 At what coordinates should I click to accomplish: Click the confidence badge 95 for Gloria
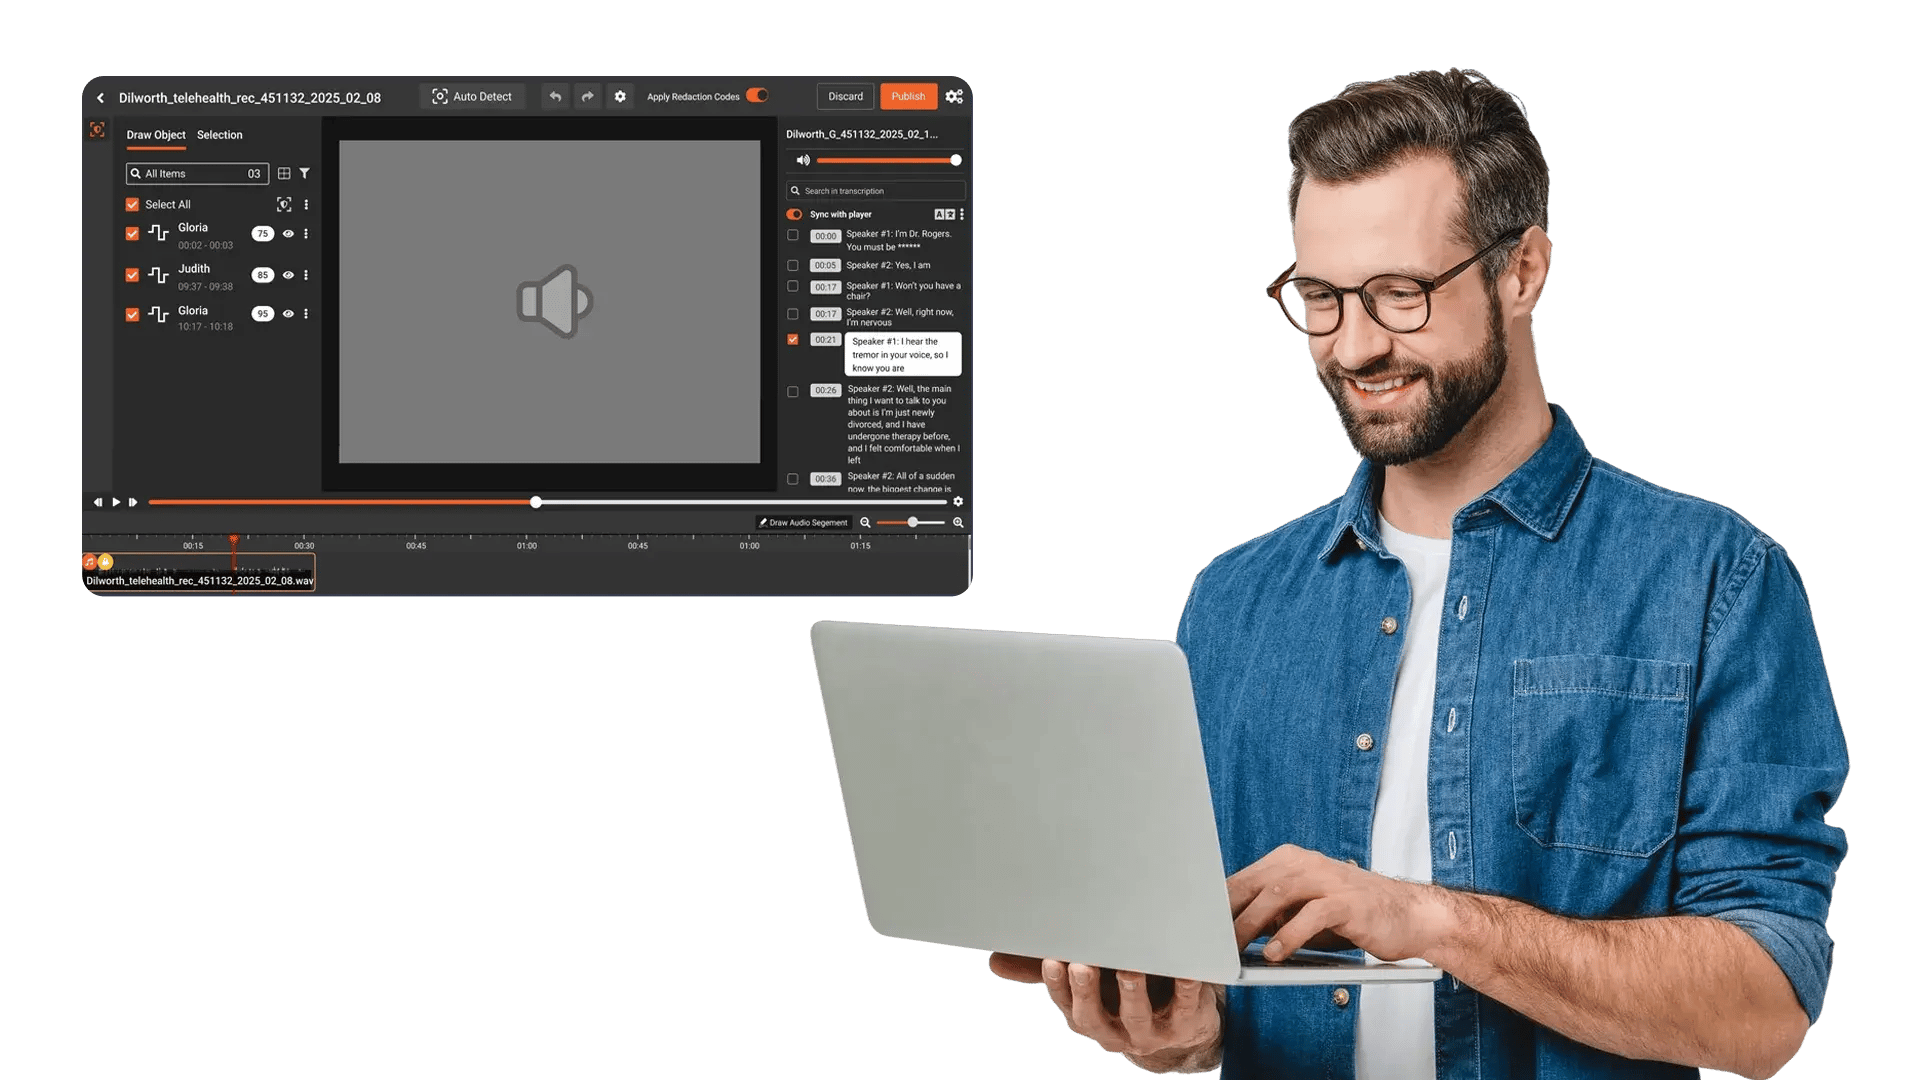262,314
